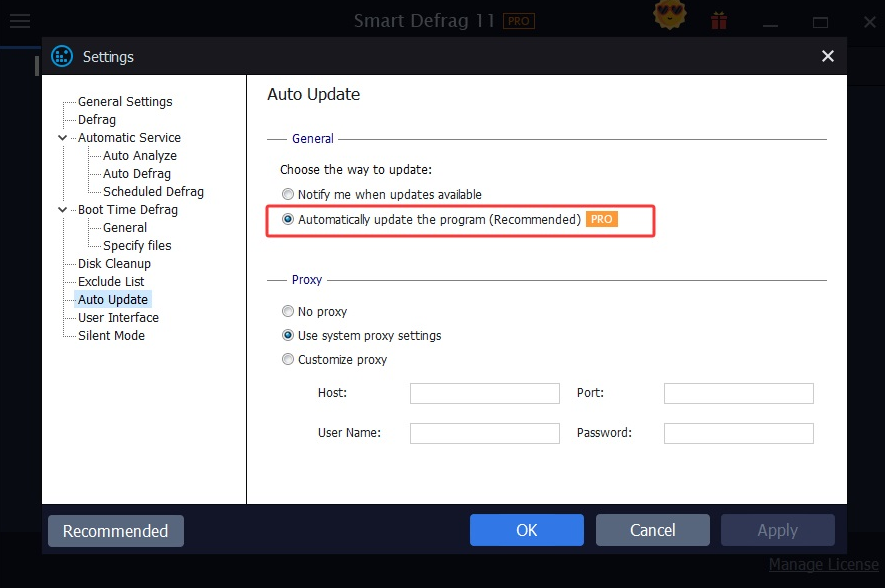This screenshot has height=588, width=885.
Task: Open the gift box promotion icon
Action: click(x=718, y=21)
